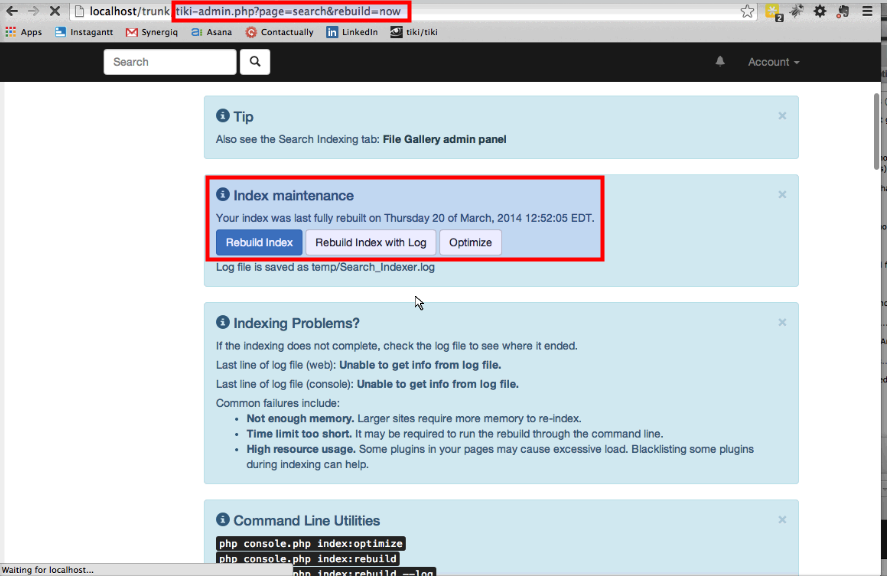Image resolution: width=887 pixels, height=576 pixels.
Task: Close the Index maintenance alert
Action: coord(782,195)
